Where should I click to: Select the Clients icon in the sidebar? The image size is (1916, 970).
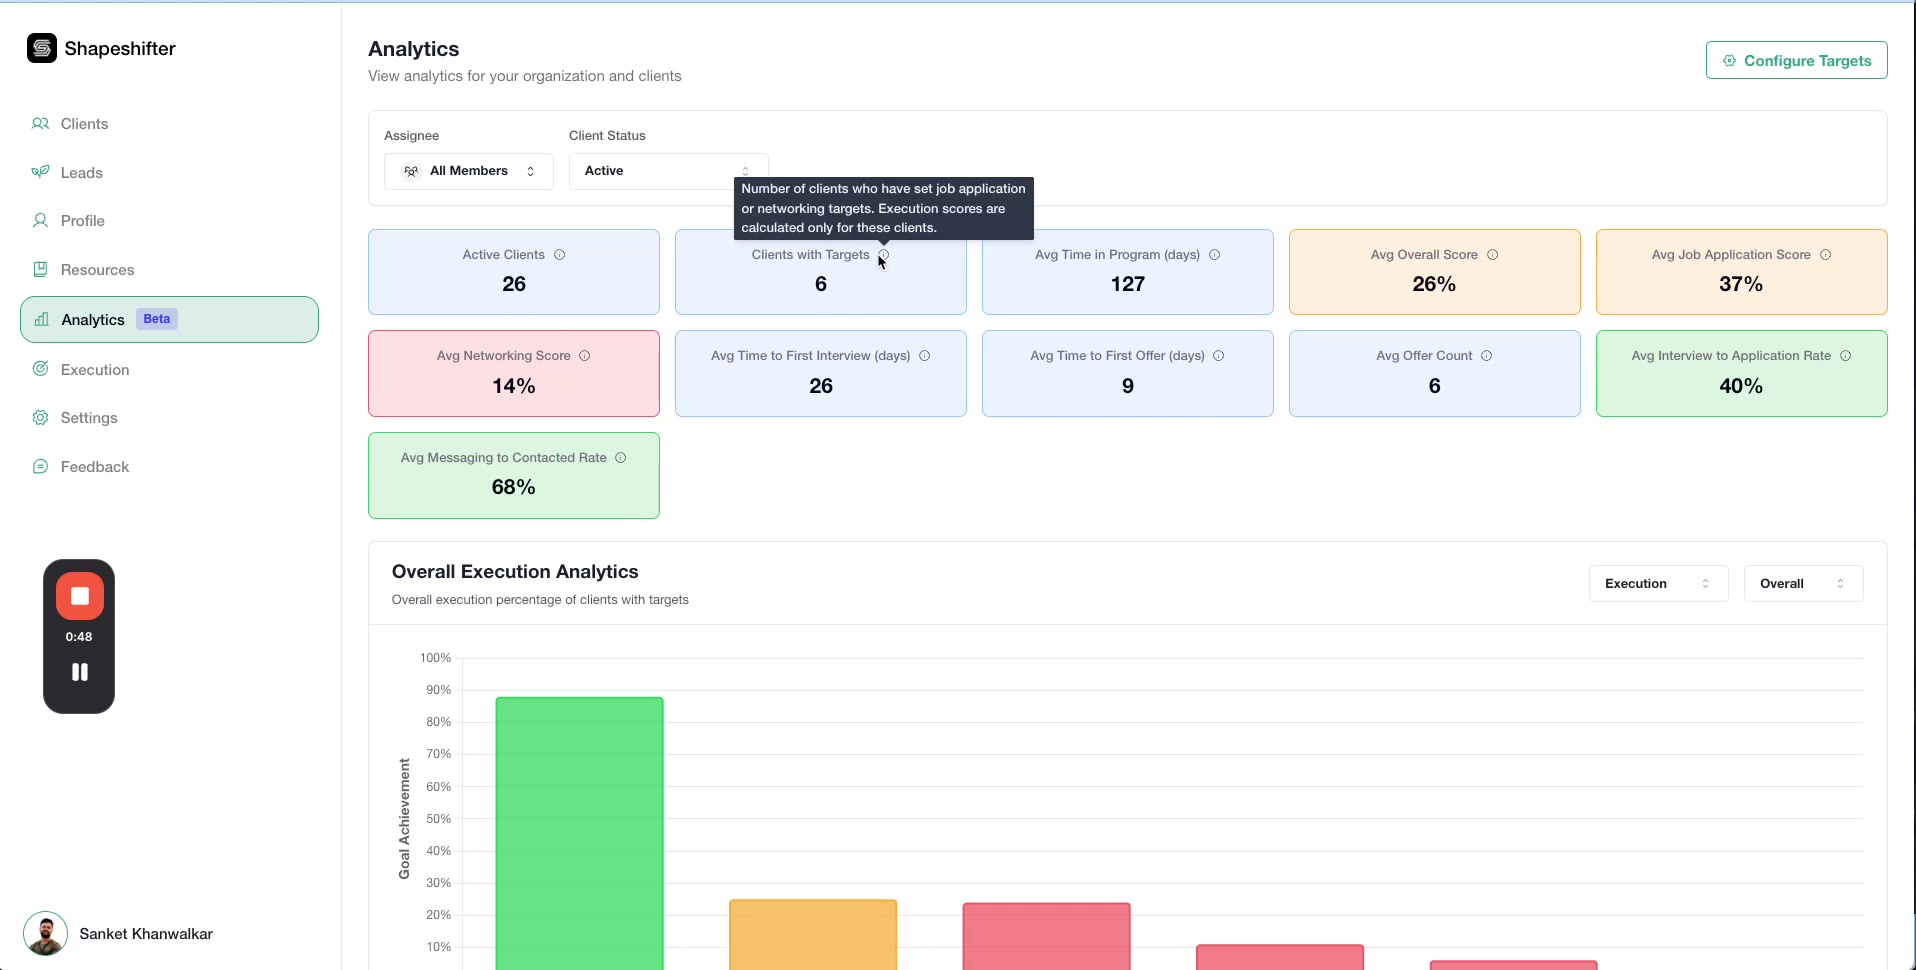[41, 123]
